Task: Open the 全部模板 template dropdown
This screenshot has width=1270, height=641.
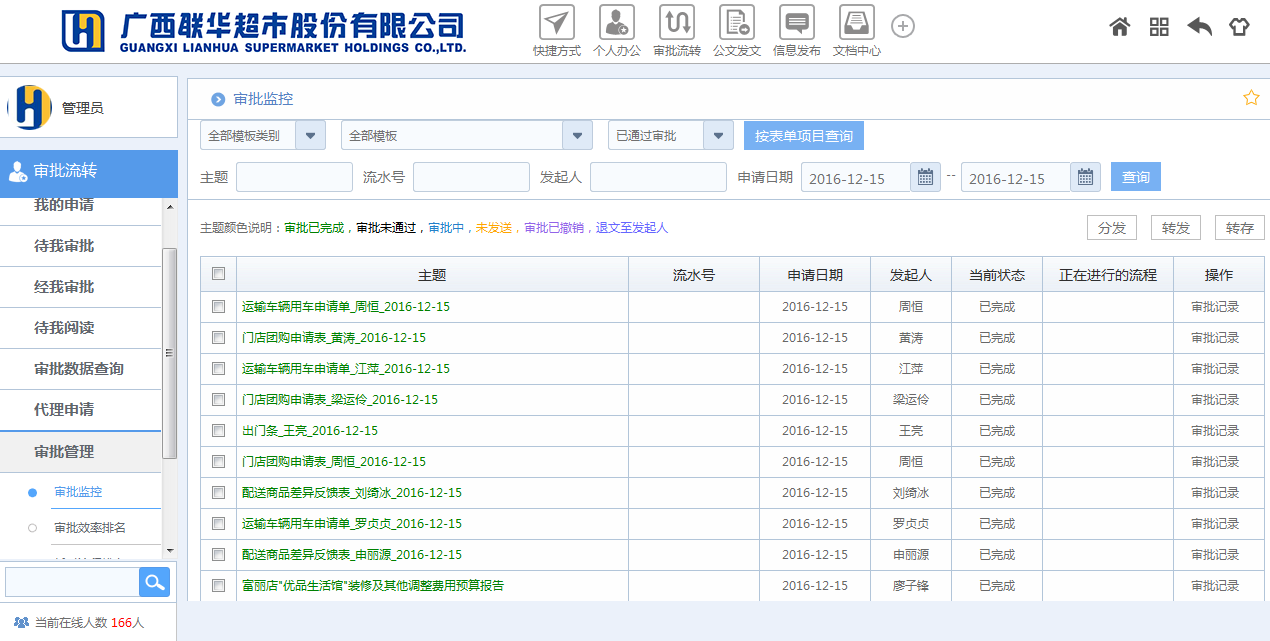Action: coord(577,135)
